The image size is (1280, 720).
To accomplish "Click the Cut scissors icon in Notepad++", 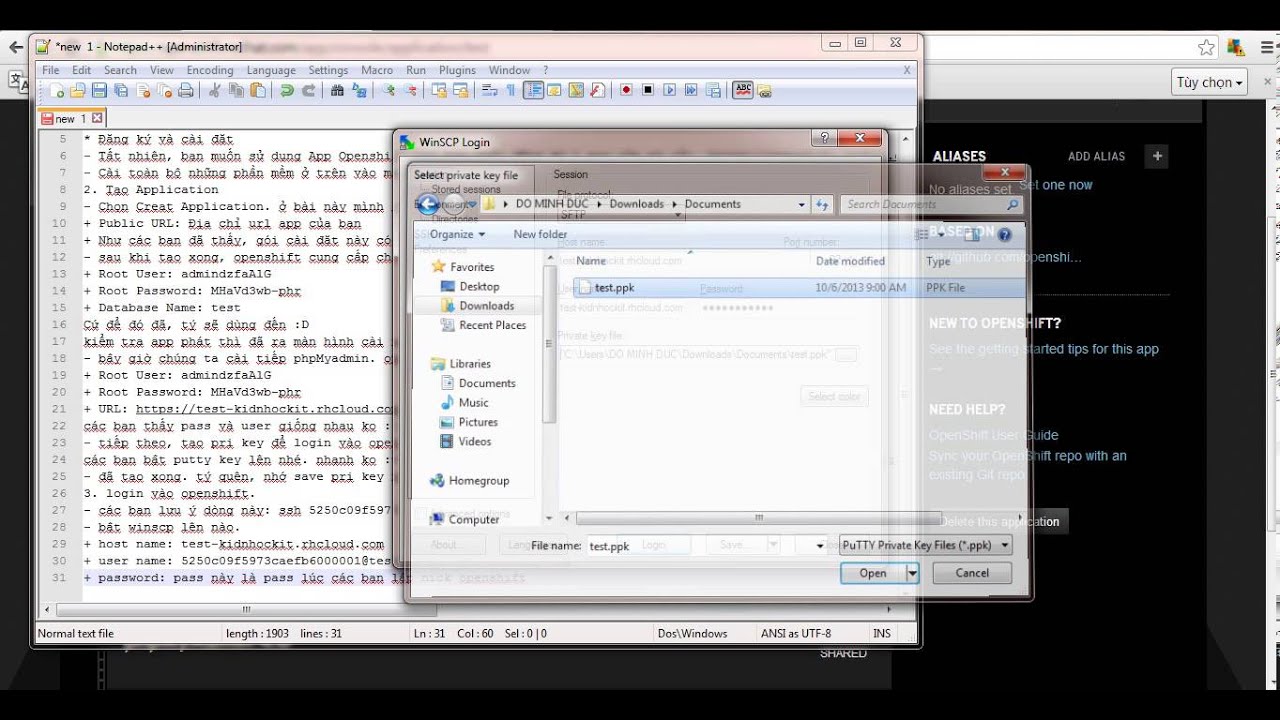I will click(214, 90).
